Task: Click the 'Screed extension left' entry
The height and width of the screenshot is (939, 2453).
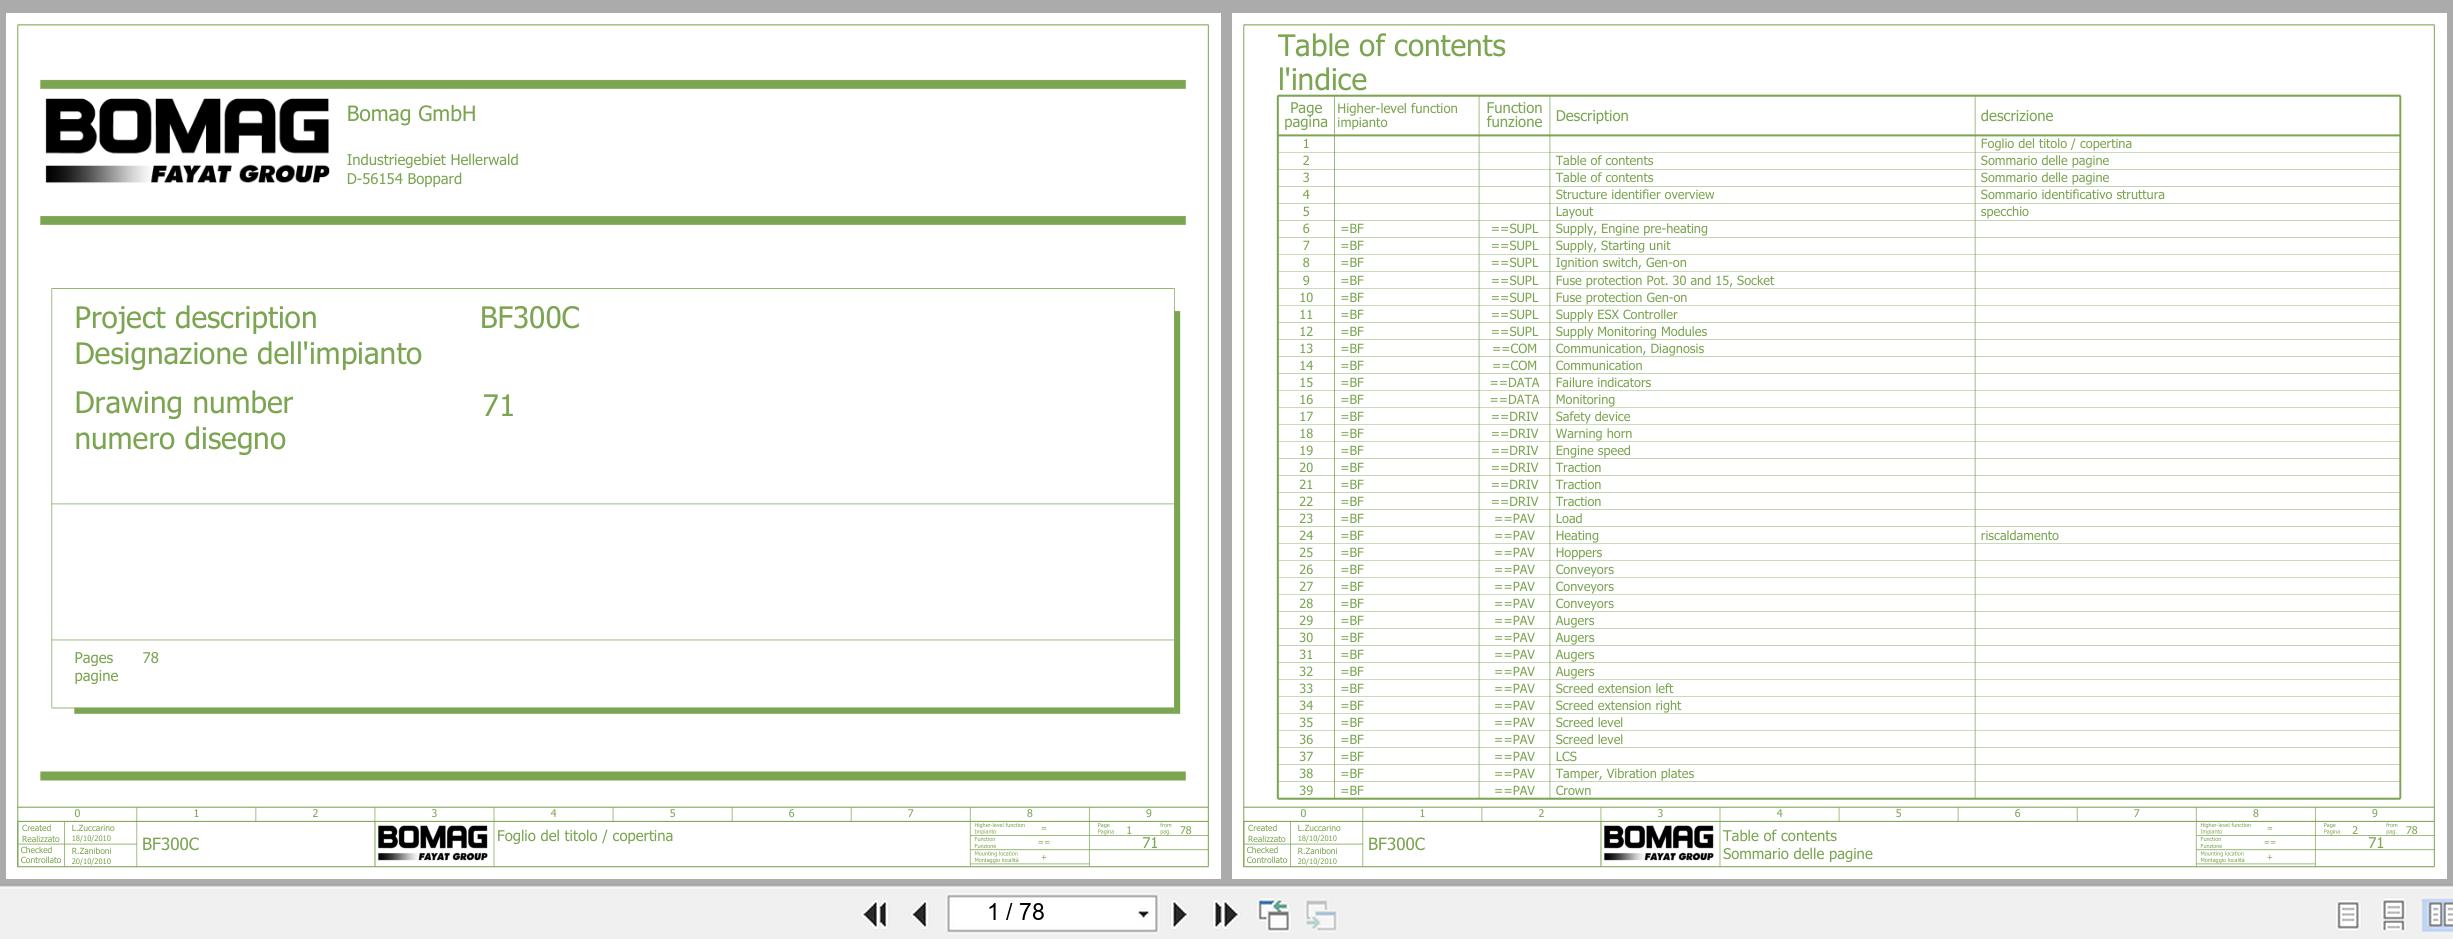Action: click(x=1613, y=689)
